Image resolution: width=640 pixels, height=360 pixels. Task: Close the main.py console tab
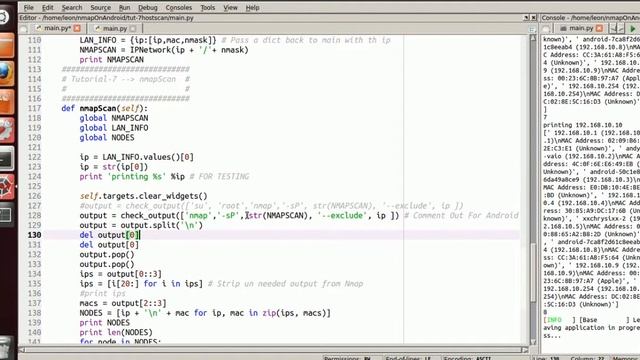(x=599, y=28)
